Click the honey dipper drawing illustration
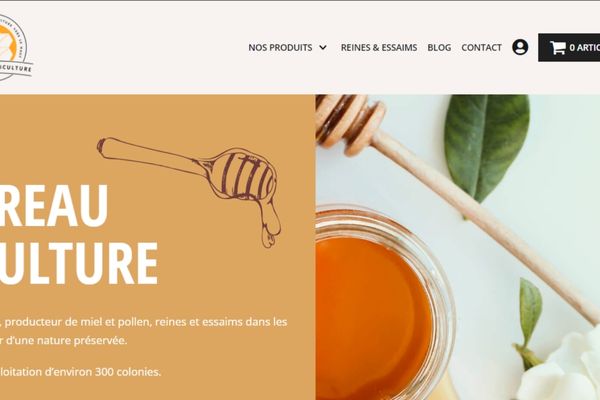The height and width of the screenshot is (400, 600). [x=190, y=191]
